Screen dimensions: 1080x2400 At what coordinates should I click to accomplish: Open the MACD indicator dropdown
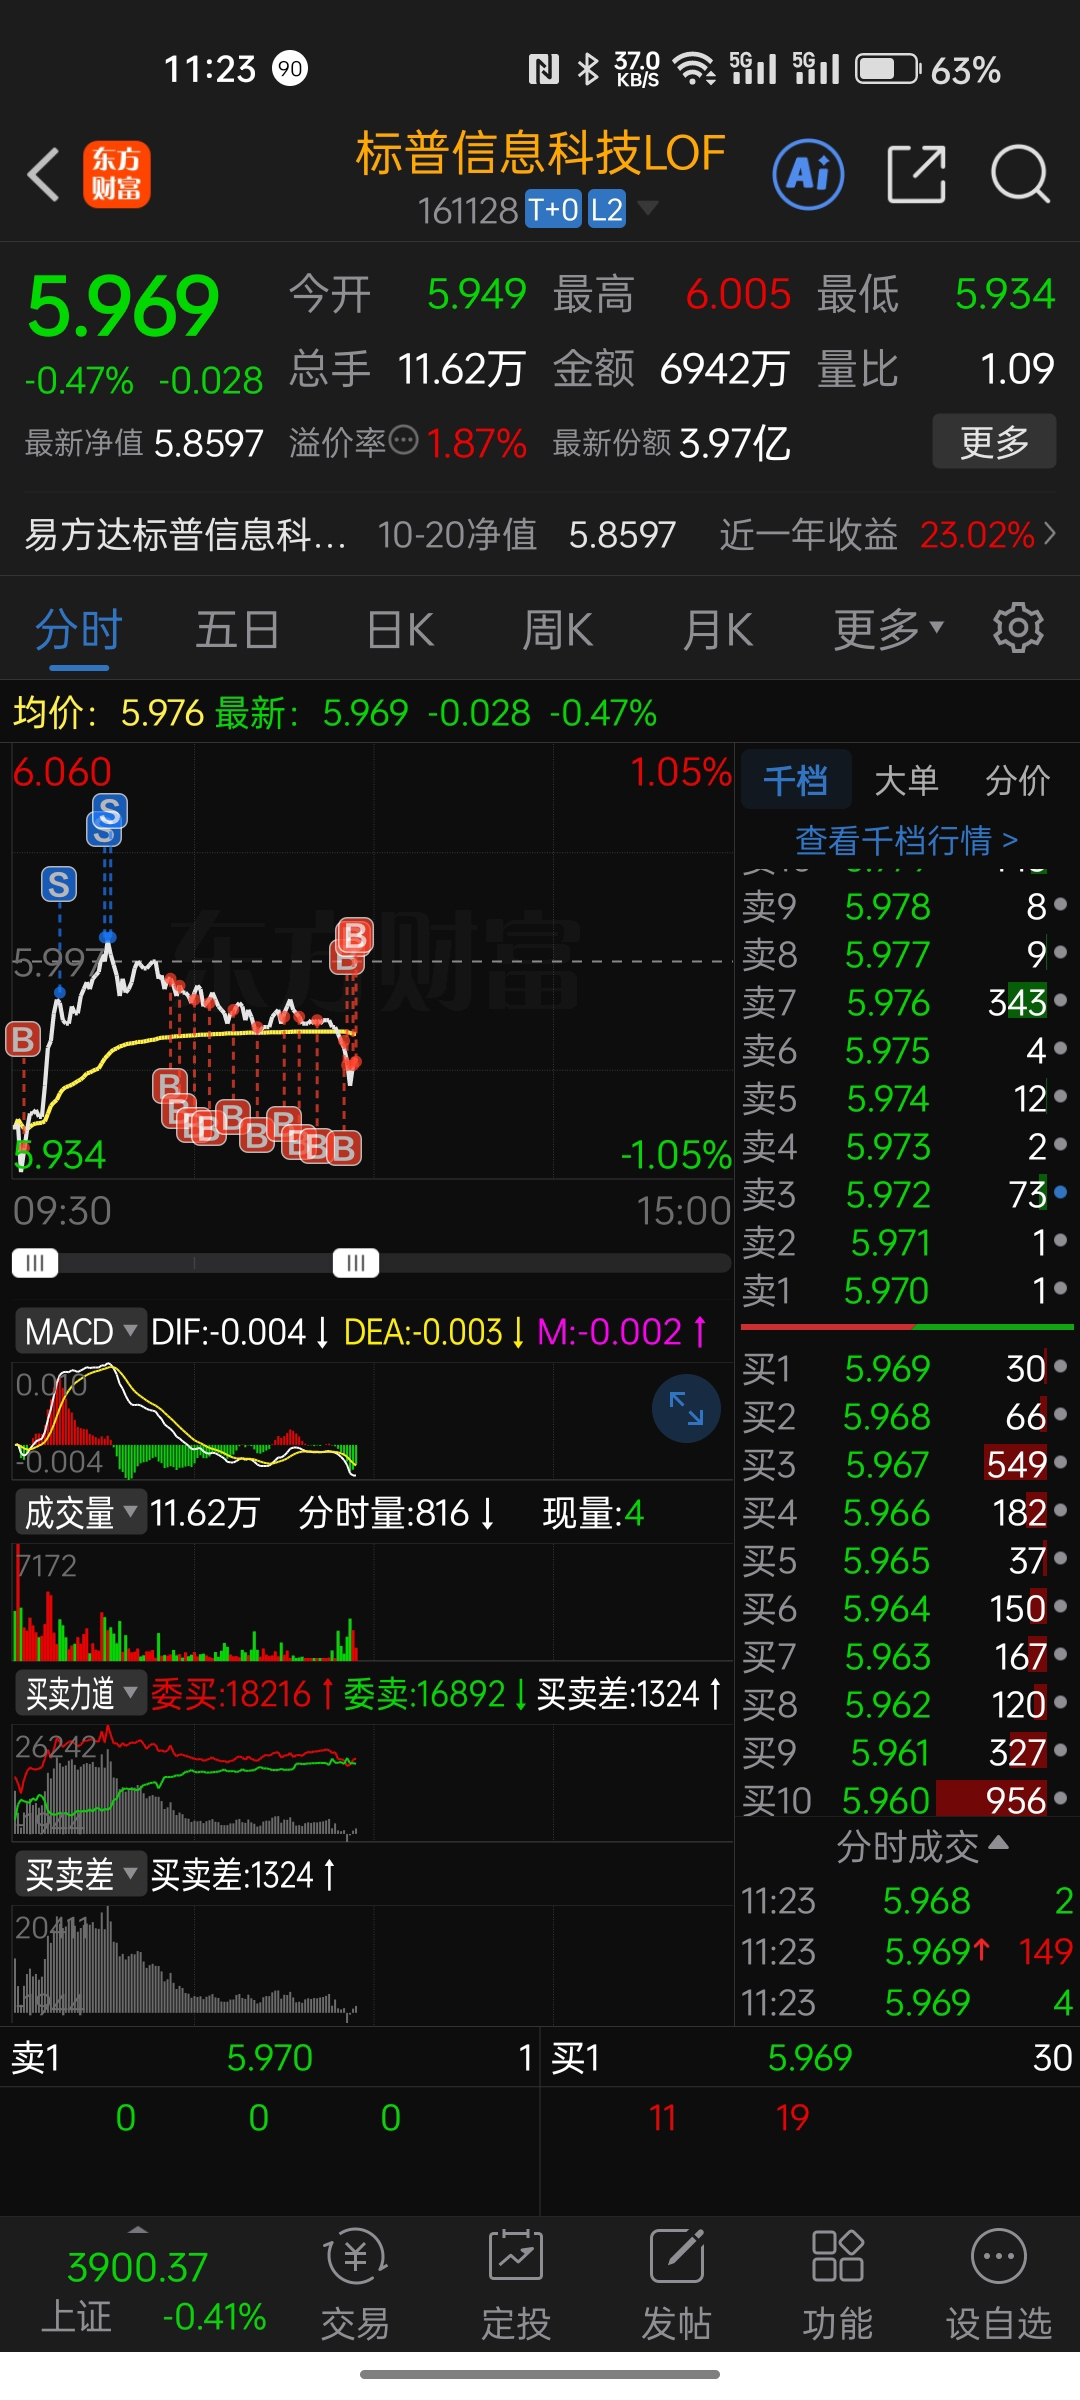click(x=80, y=1331)
